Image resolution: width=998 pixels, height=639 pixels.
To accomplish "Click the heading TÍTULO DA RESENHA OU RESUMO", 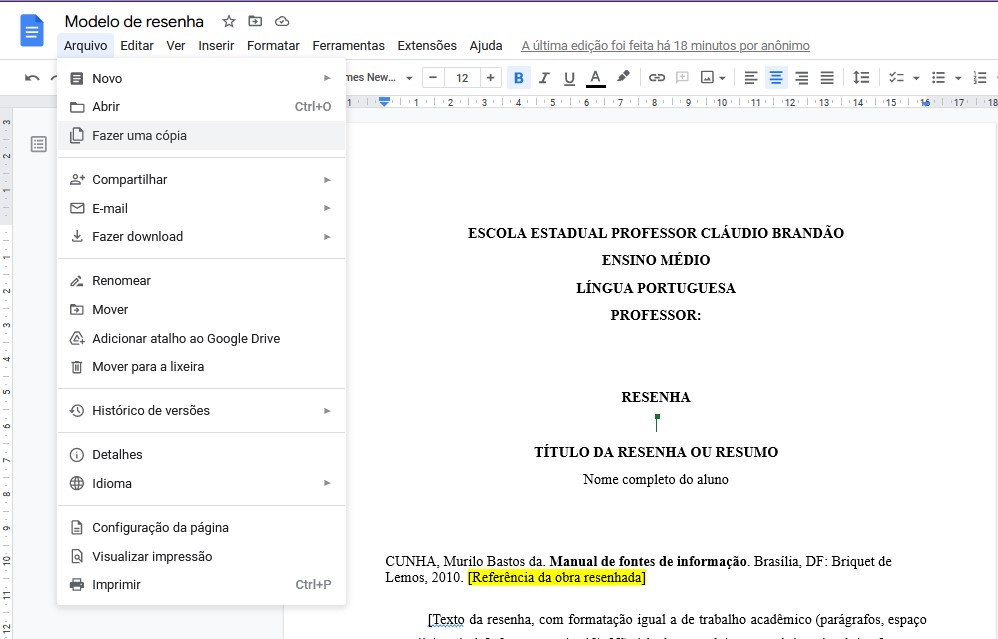I will pos(656,452).
